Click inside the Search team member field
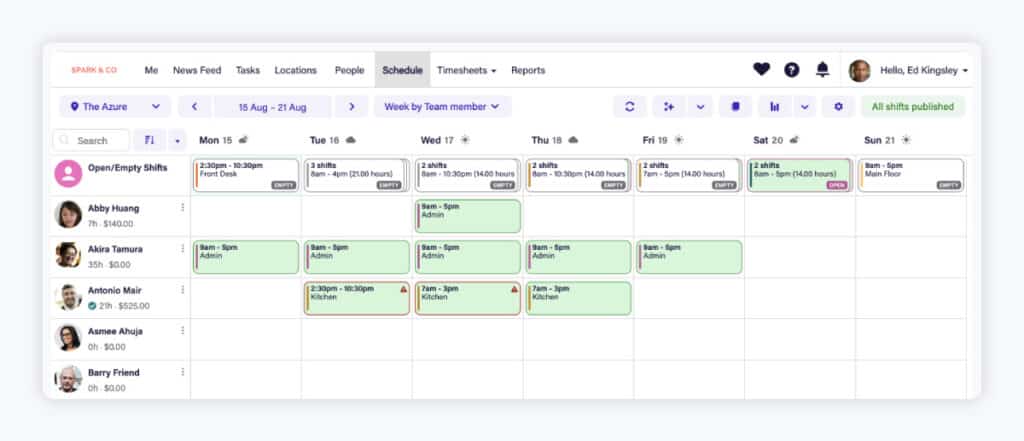Screen dimensions: 1024x441 tap(91, 140)
